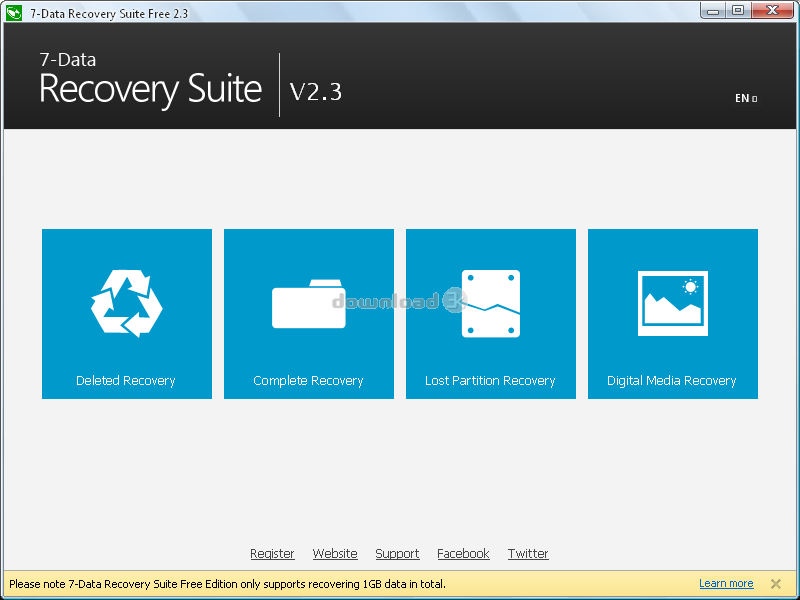The height and width of the screenshot is (600, 800).
Task: Click the app icon in title bar
Action: click(14, 13)
